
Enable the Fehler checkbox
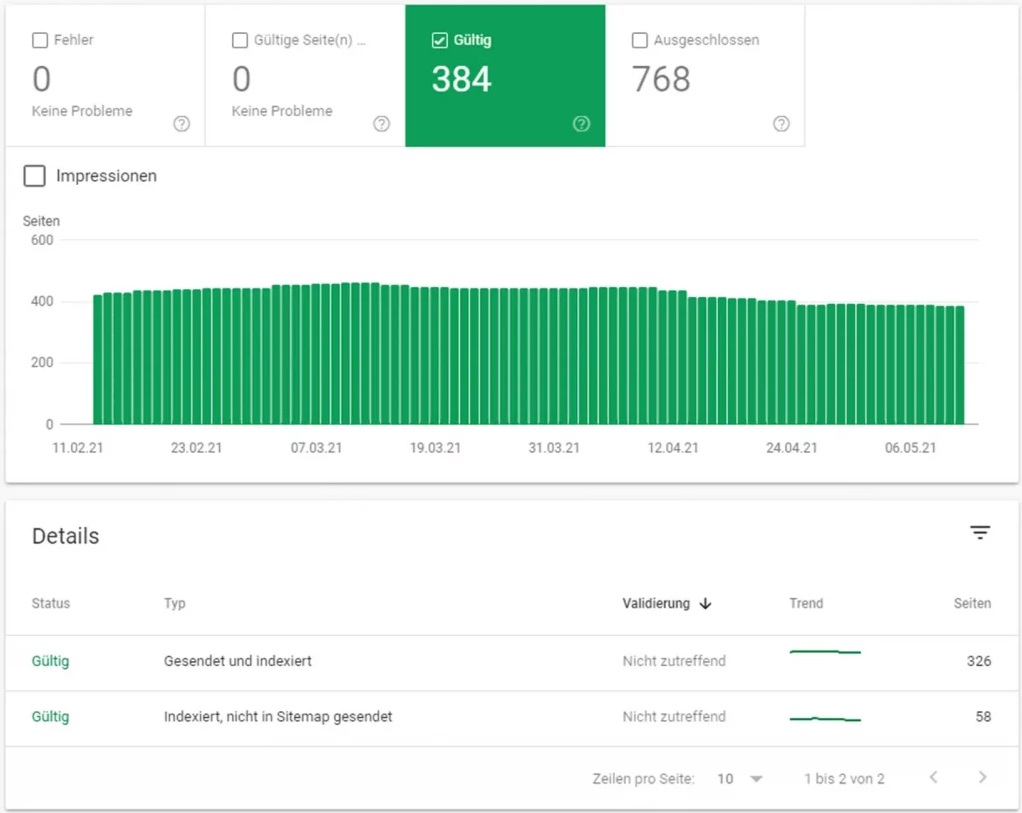pos(40,41)
